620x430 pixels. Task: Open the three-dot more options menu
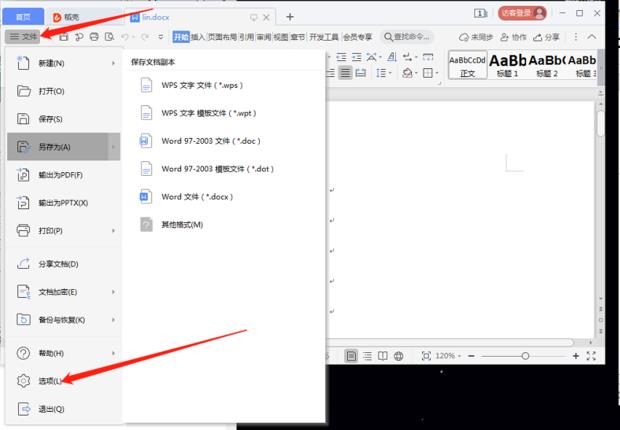(576, 37)
